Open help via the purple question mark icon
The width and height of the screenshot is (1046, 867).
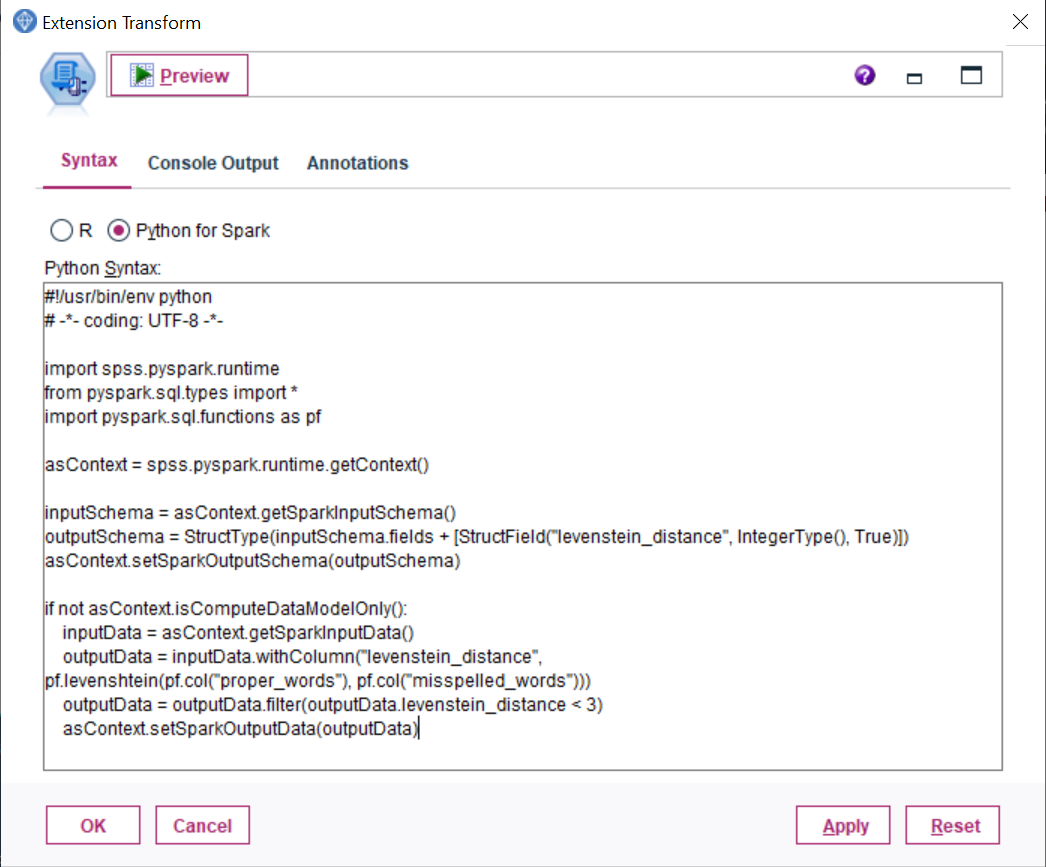click(865, 75)
